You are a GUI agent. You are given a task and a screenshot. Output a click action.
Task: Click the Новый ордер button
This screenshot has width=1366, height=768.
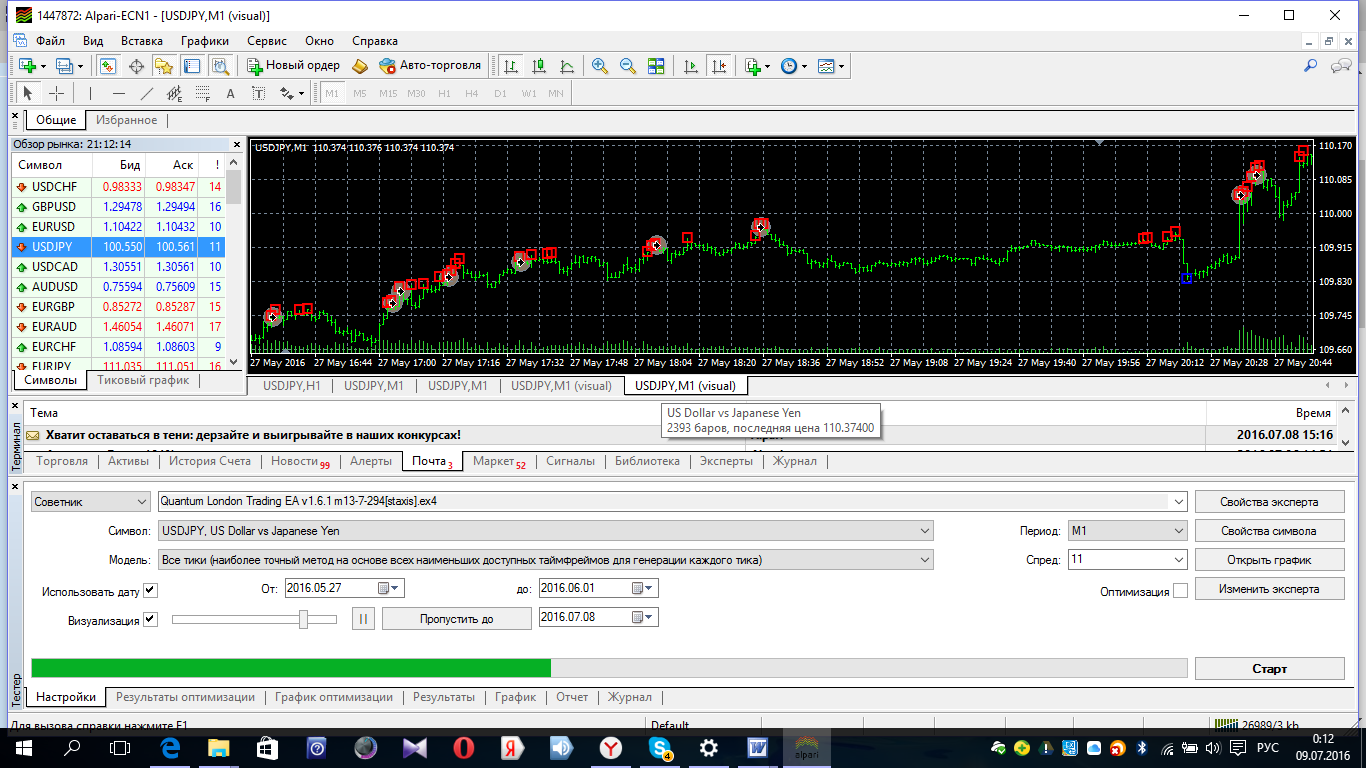294,66
